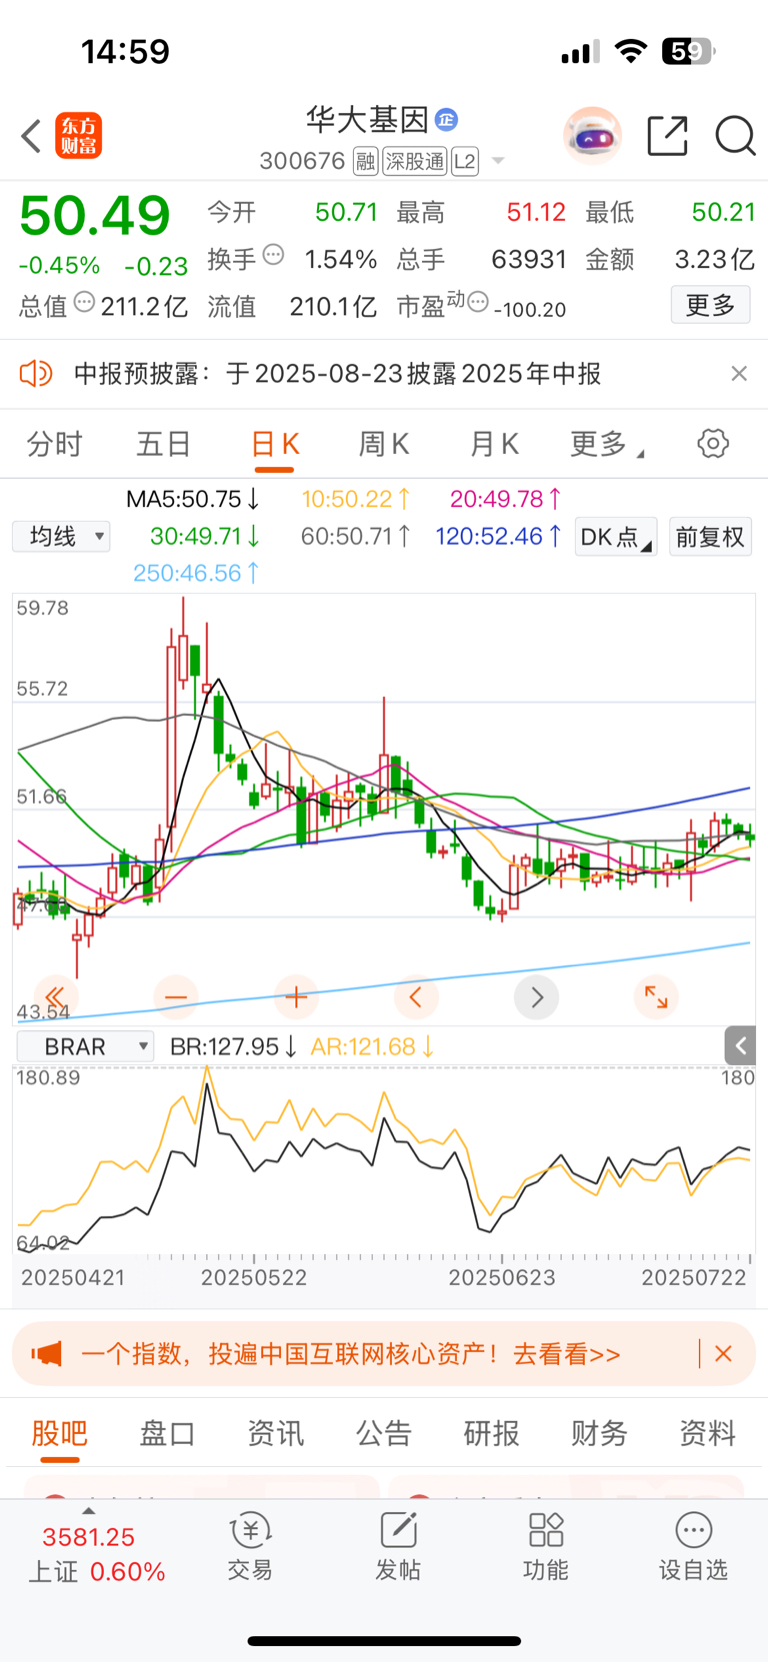This screenshot has width=768, height=1663.
Task: Open the 资料 tab
Action: (708, 1434)
